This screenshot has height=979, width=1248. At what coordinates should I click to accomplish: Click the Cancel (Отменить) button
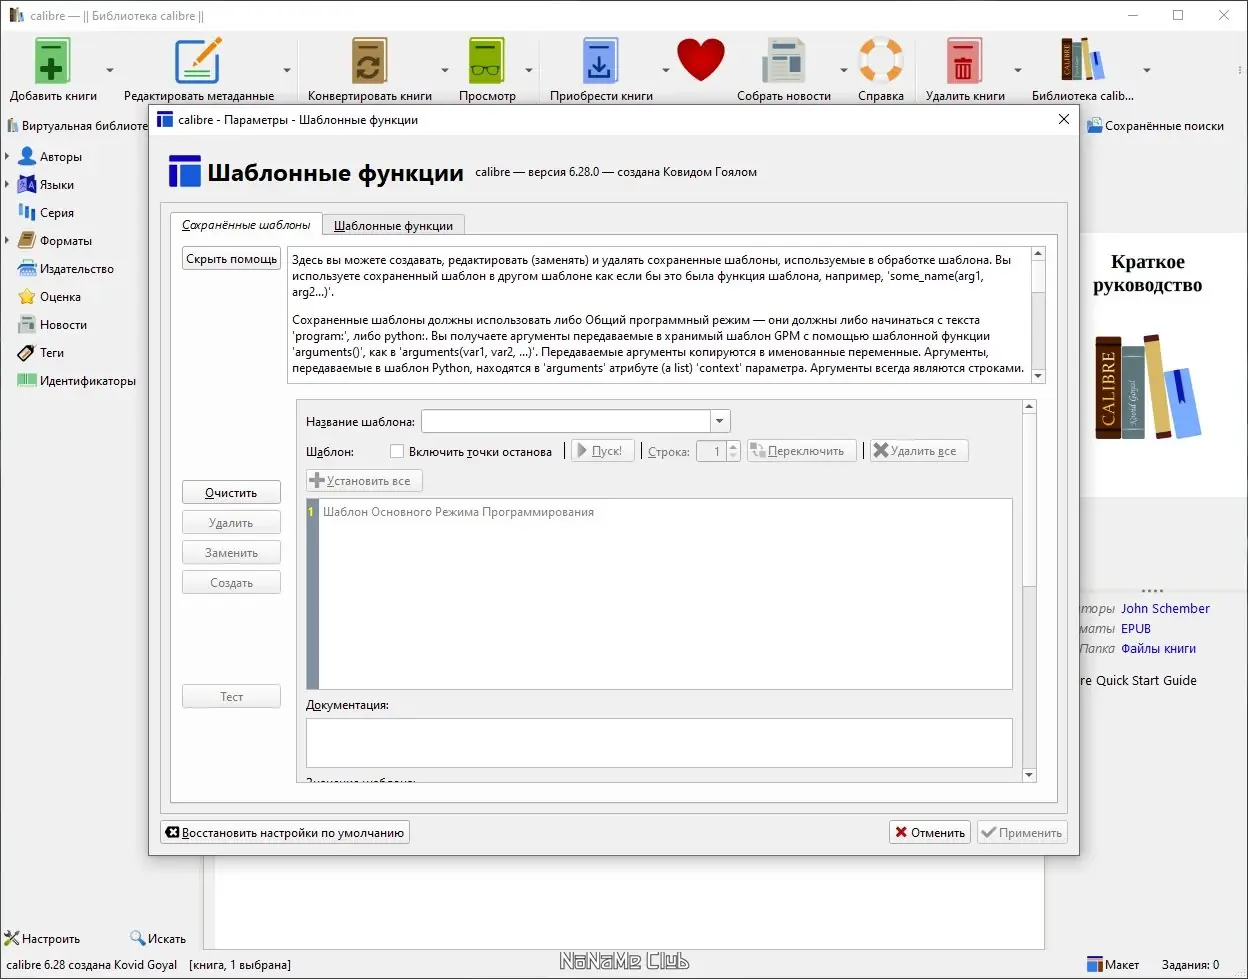point(929,832)
